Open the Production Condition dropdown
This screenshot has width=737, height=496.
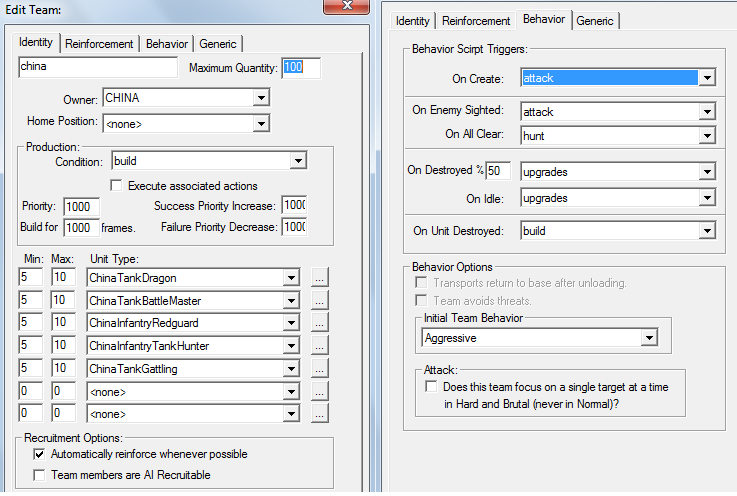pos(297,161)
